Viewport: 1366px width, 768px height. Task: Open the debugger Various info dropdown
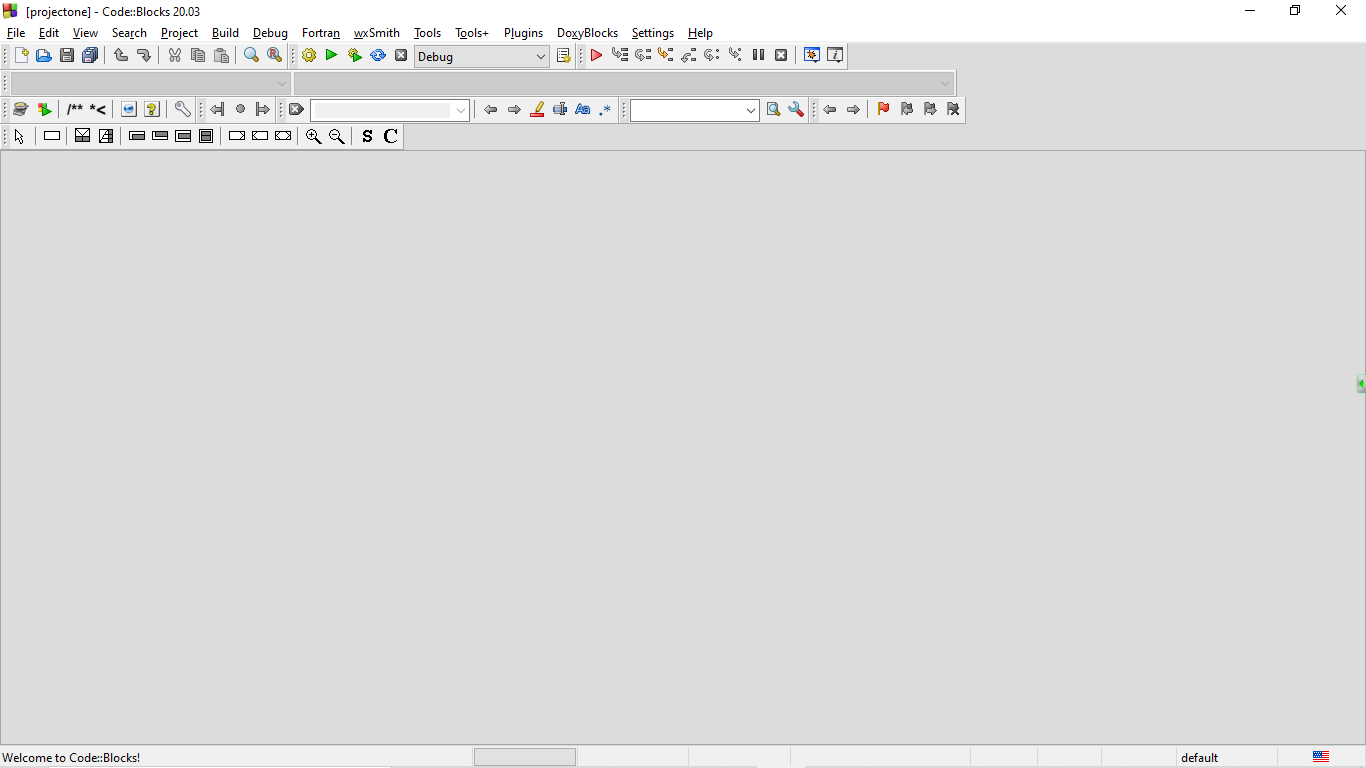[x=835, y=56]
